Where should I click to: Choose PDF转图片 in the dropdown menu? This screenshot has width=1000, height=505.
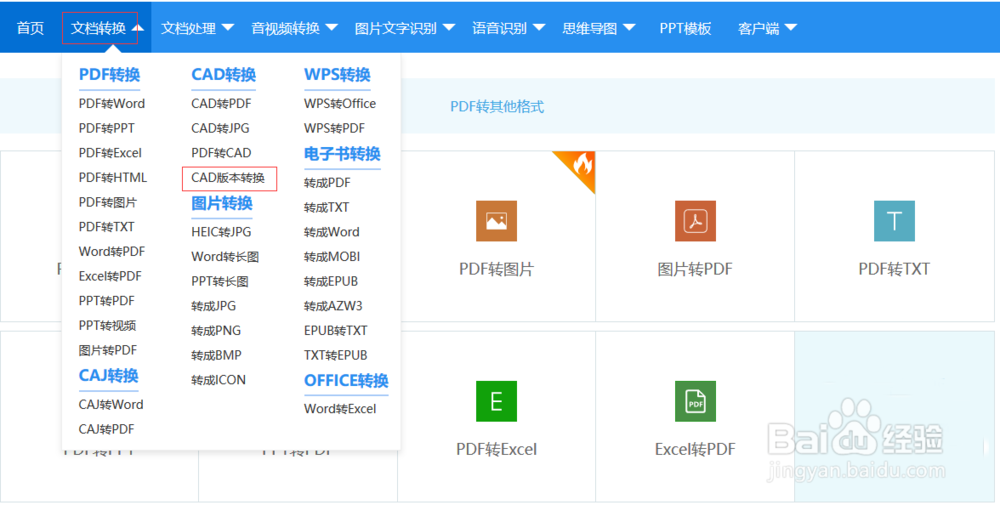pos(107,202)
